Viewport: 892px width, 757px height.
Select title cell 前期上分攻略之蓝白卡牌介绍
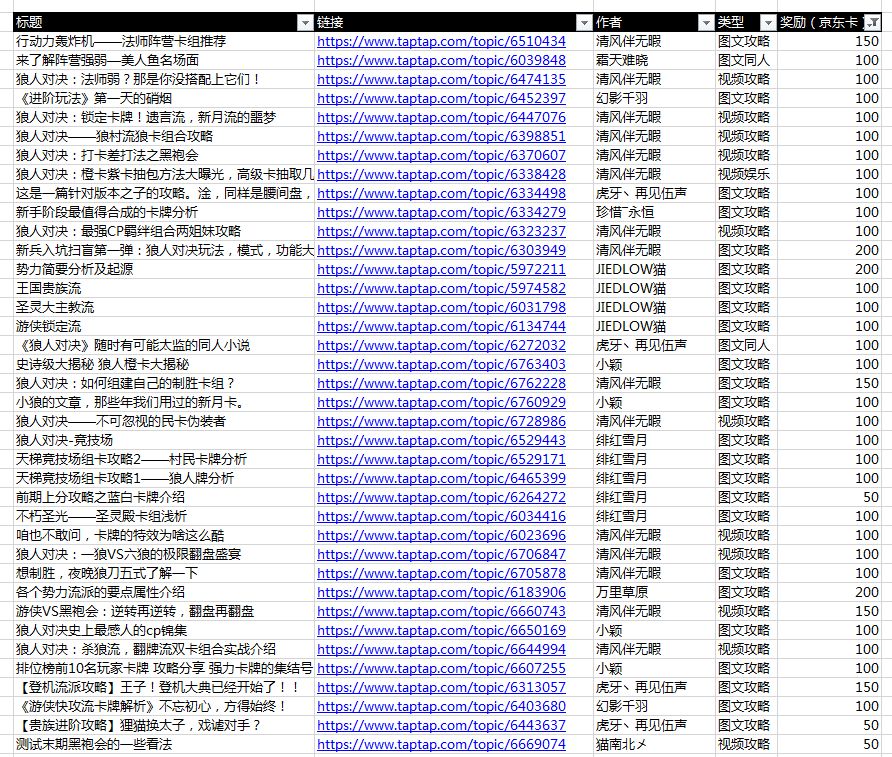164,498
